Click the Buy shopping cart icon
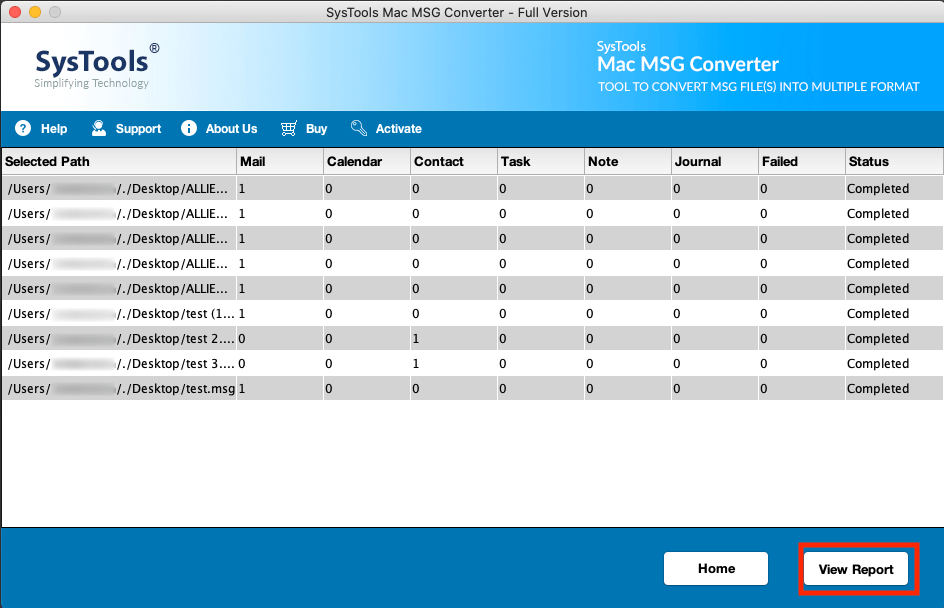 287,128
